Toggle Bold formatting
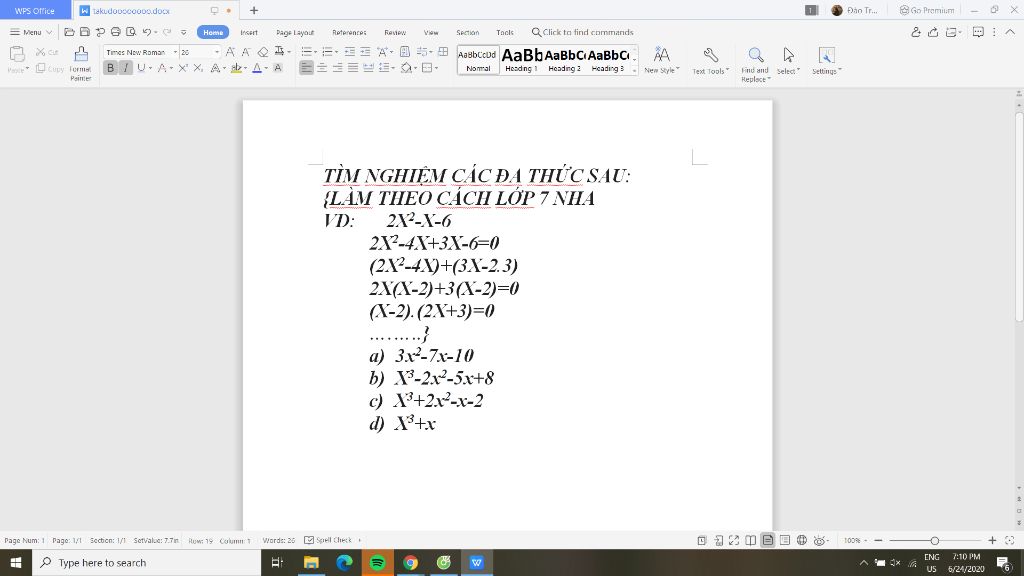The width and height of the screenshot is (1024, 576). tap(110, 68)
